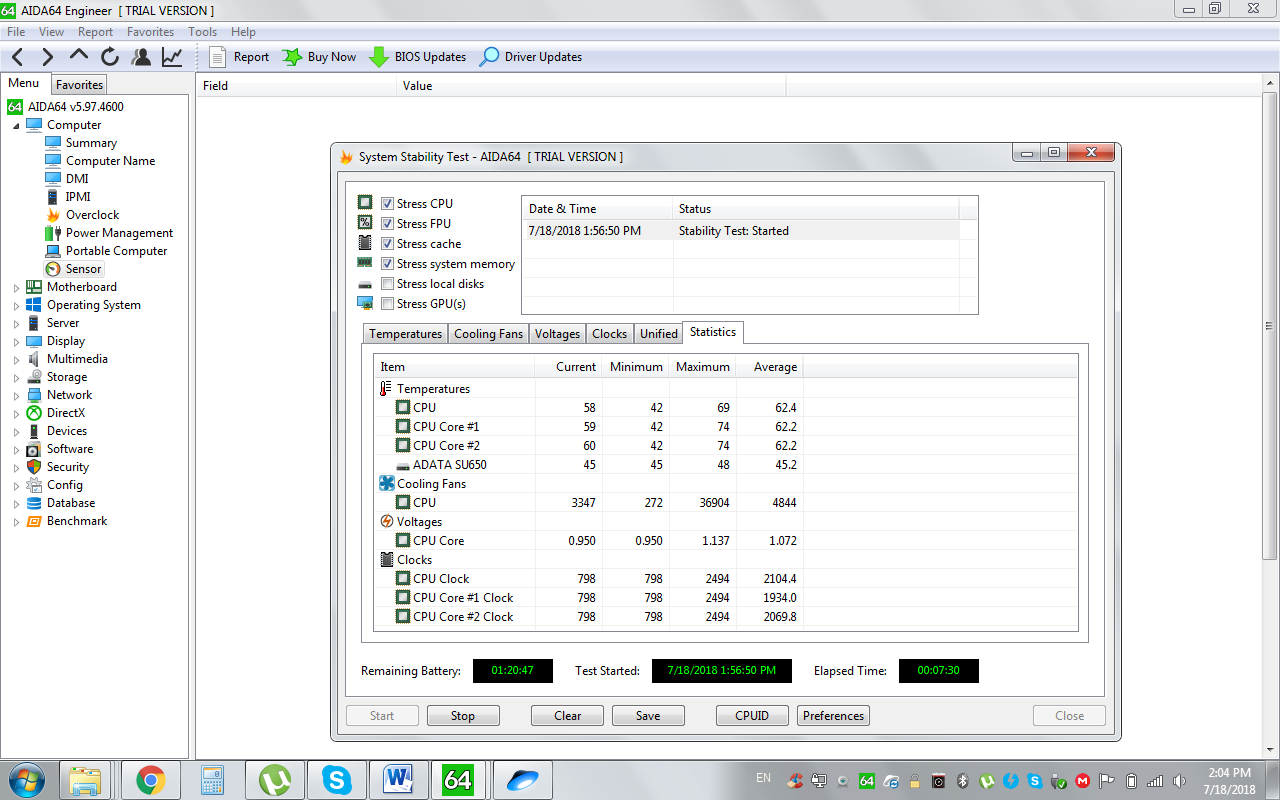Viewport: 1280px width, 800px height.
Task: Open BIOS Updates from toolbar
Action: pos(417,57)
